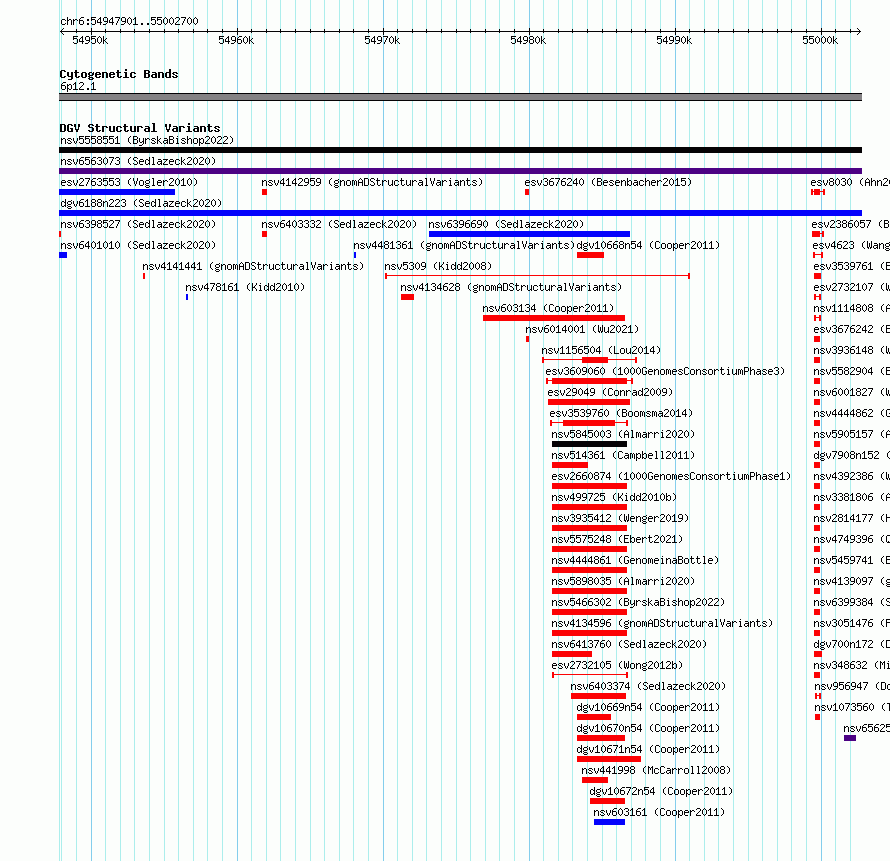Select nsv5582904 label at right edge
This screenshot has height=861, width=890.
click(x=851, y=371)
